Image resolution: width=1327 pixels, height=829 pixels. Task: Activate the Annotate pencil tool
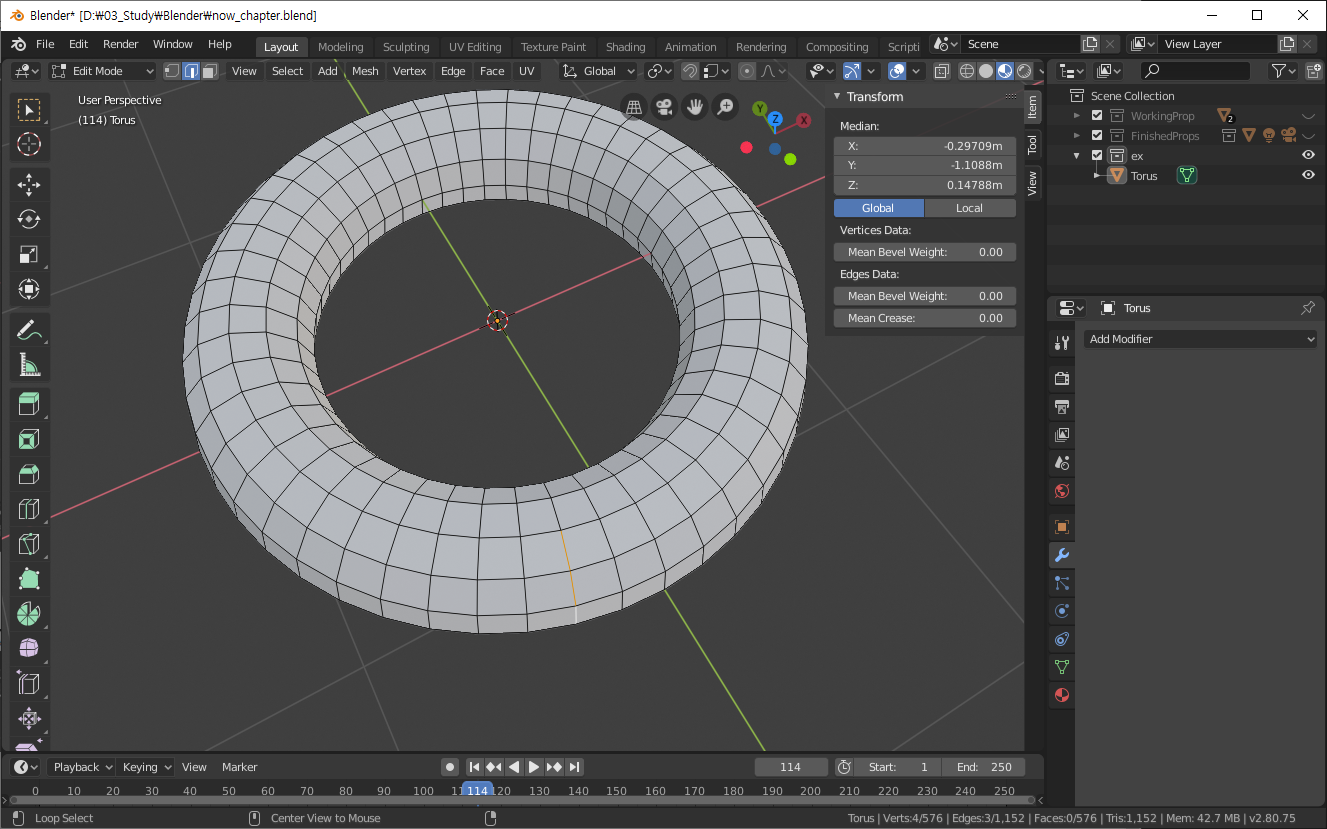29,329
